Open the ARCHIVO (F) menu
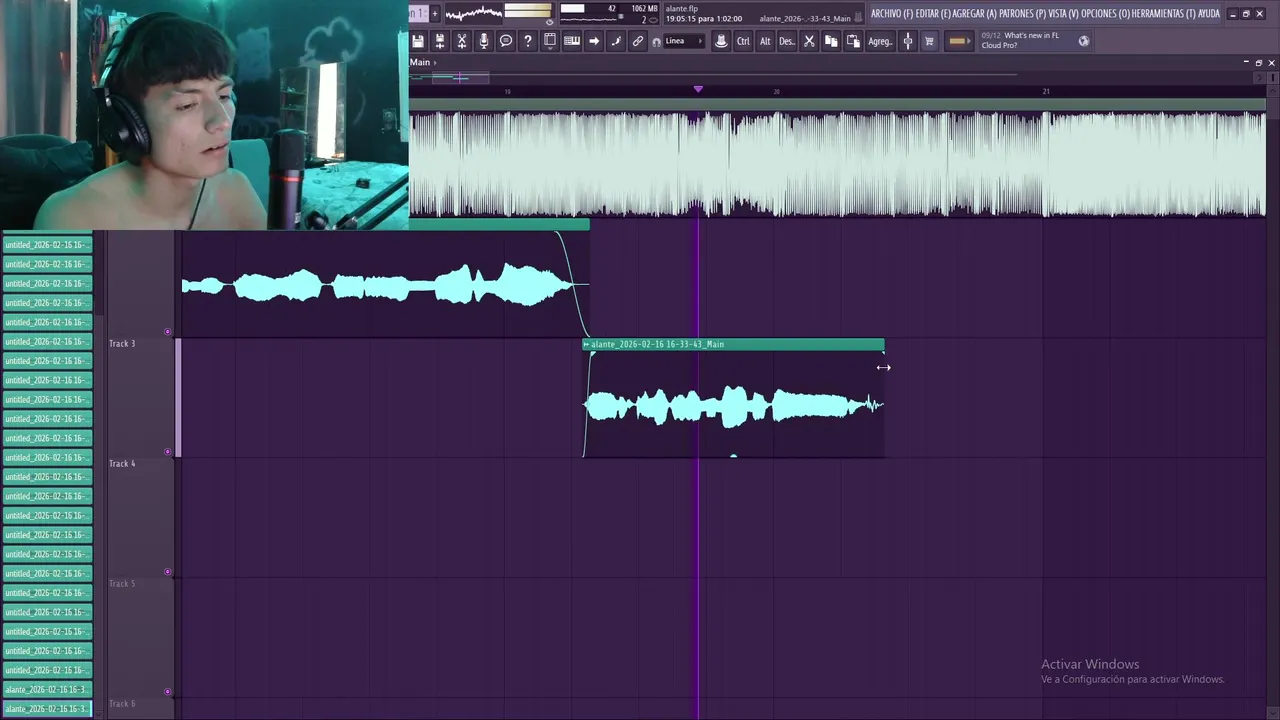The height and width of the screenshot is (720, 1280). 891,14
